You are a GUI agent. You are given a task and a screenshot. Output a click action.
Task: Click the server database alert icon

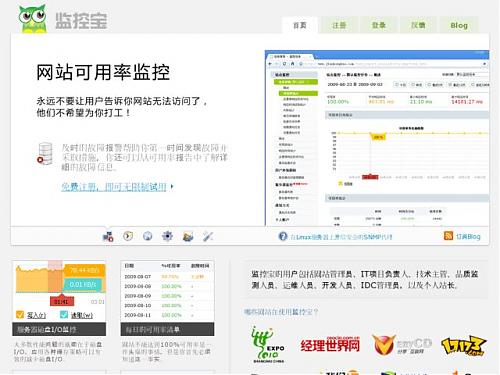(45, 154)
